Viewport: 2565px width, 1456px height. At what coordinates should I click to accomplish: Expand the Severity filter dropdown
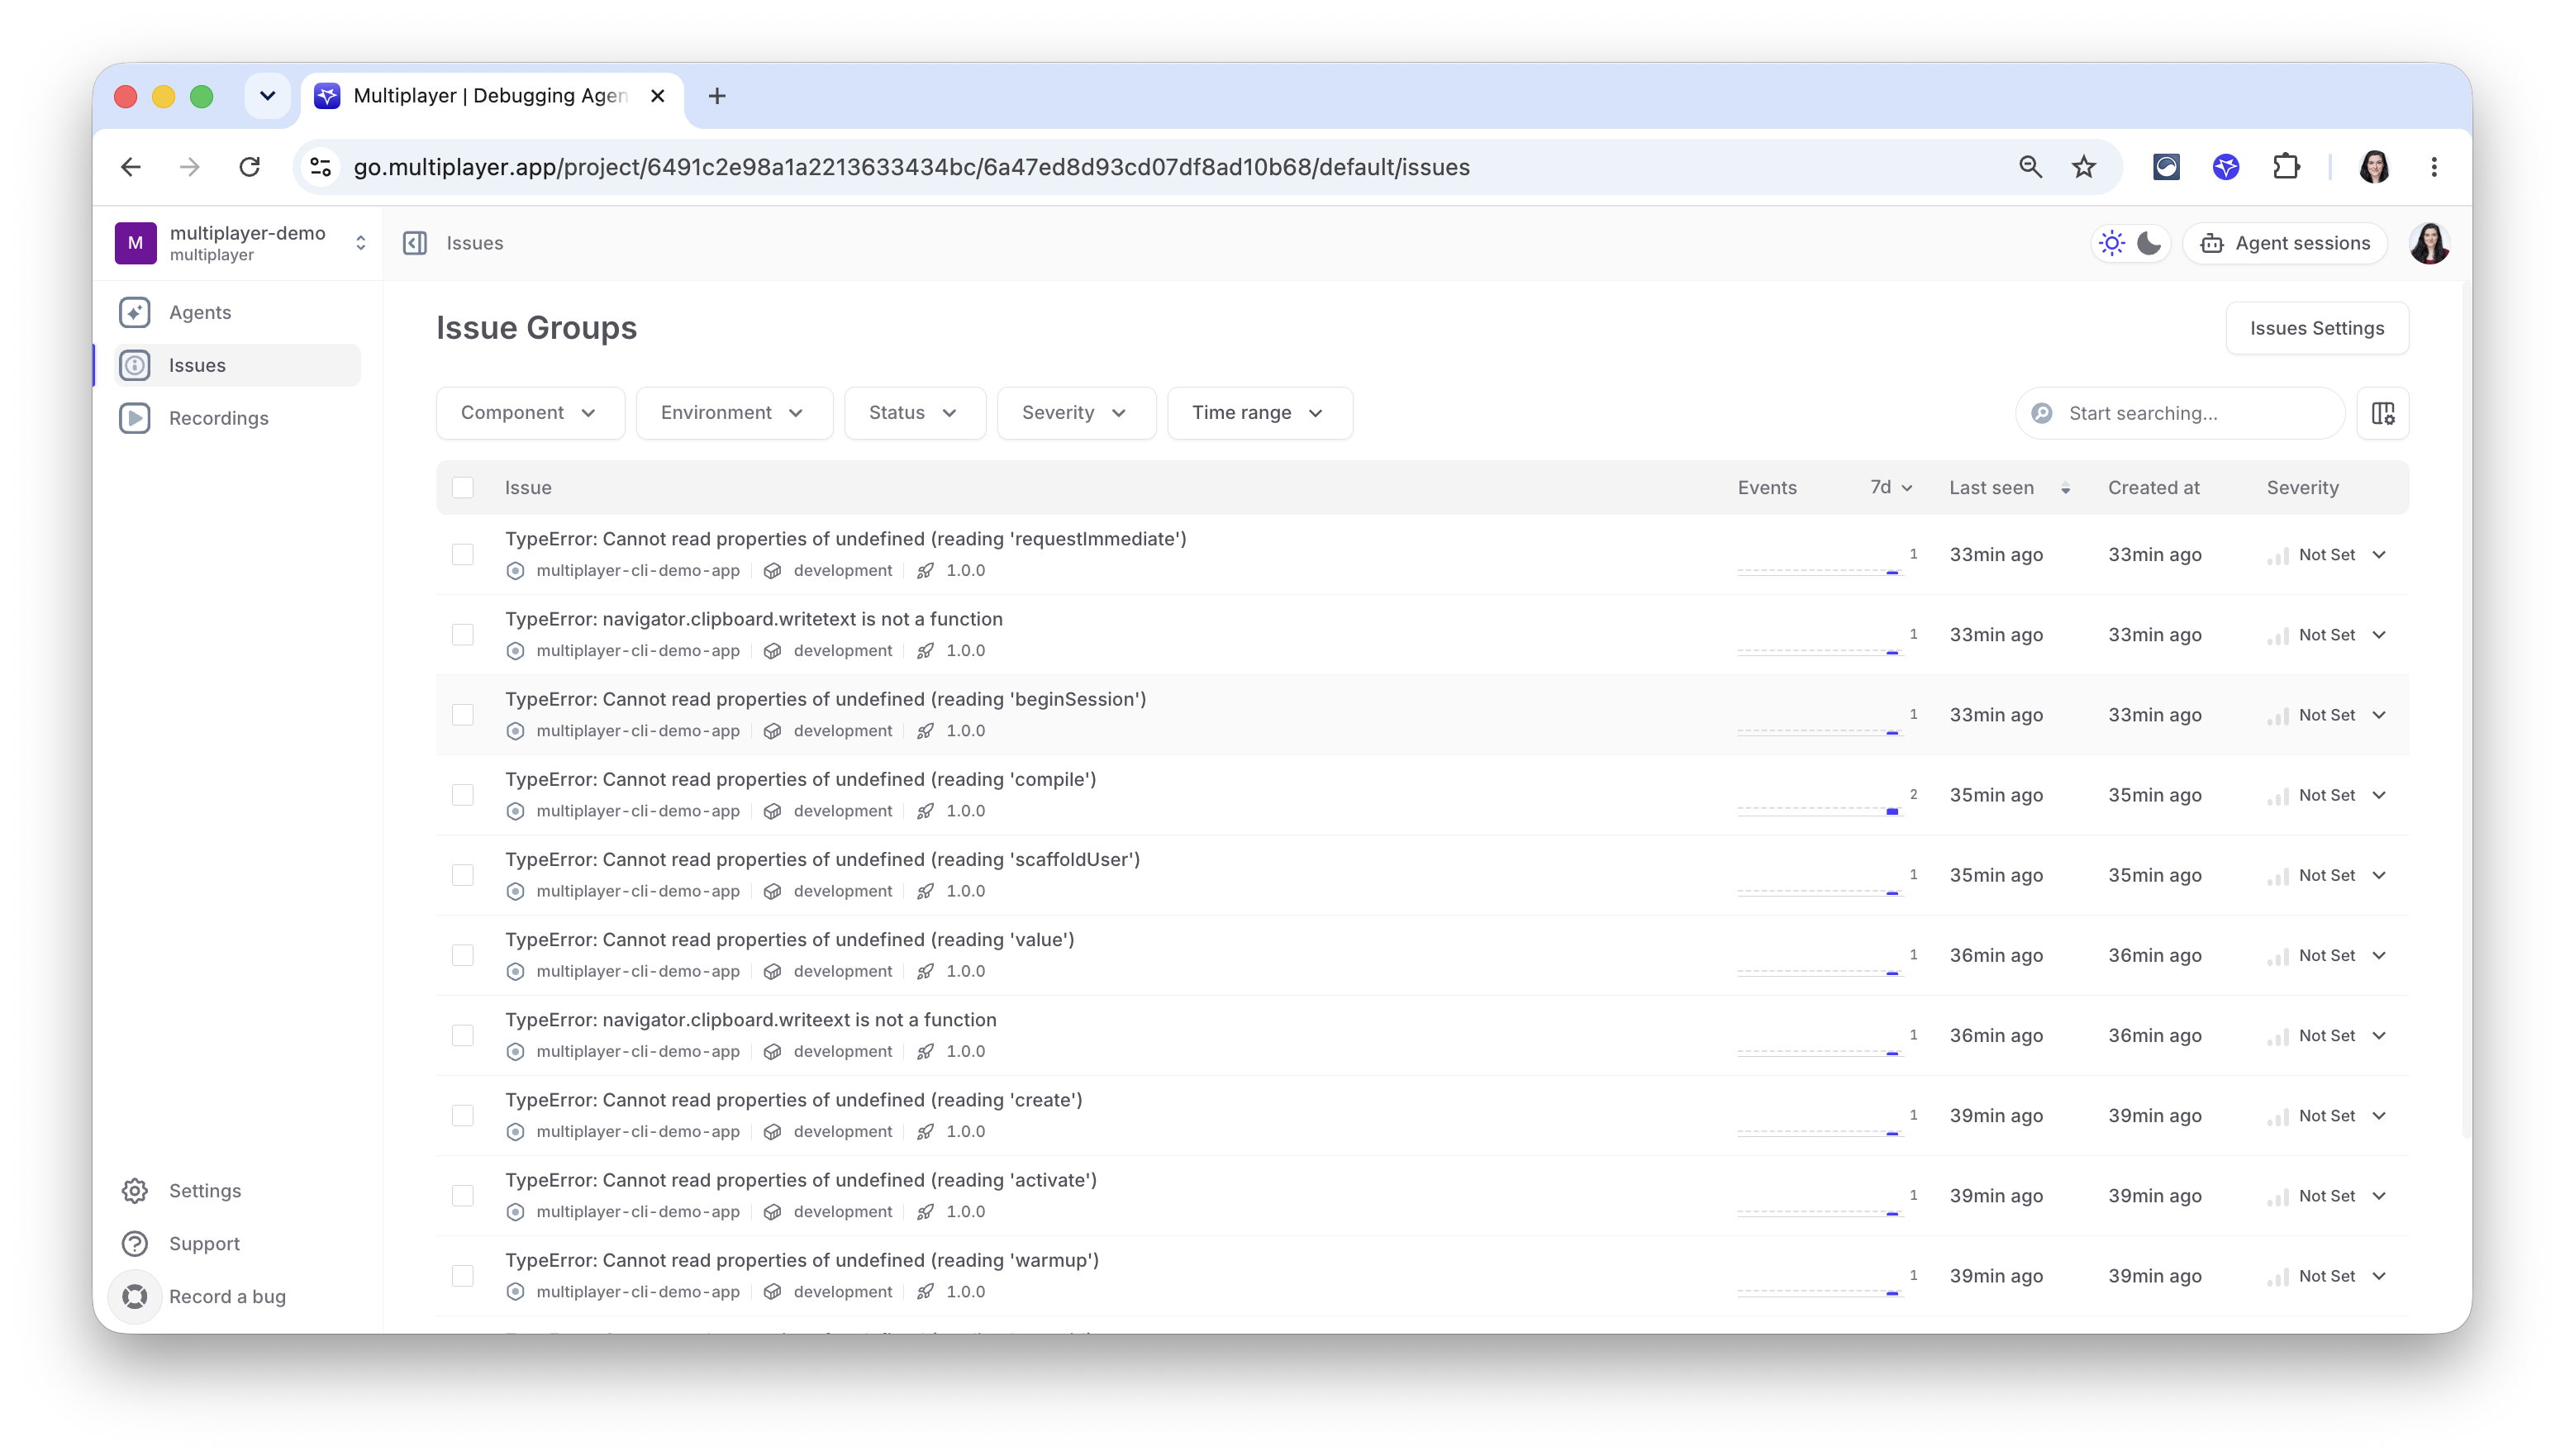(x=1076, y=413)
